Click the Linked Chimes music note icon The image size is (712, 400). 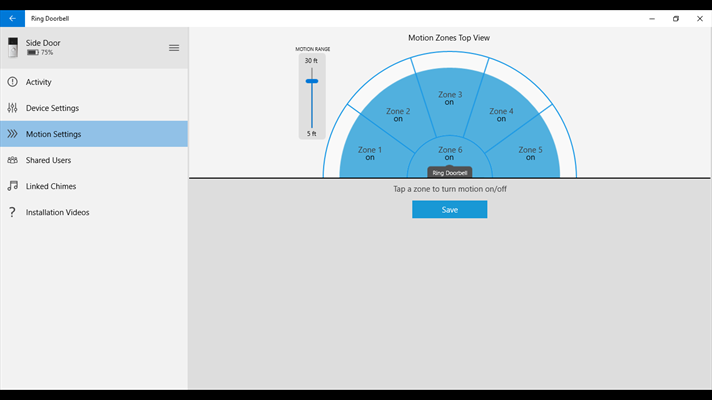(12, 186)
